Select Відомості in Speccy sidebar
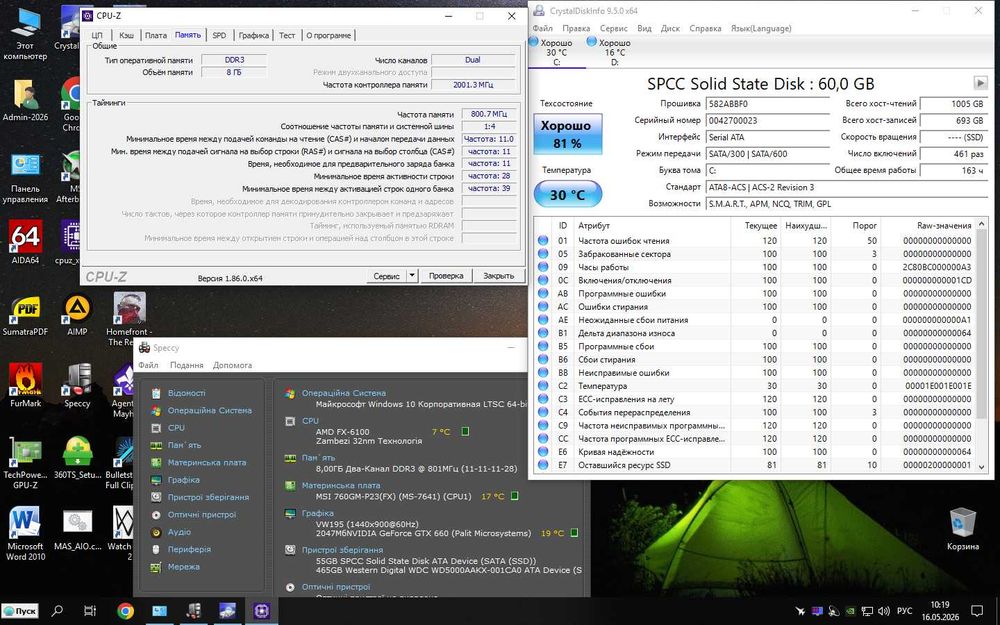The image size is (1000, 625). tap(186, 393)
